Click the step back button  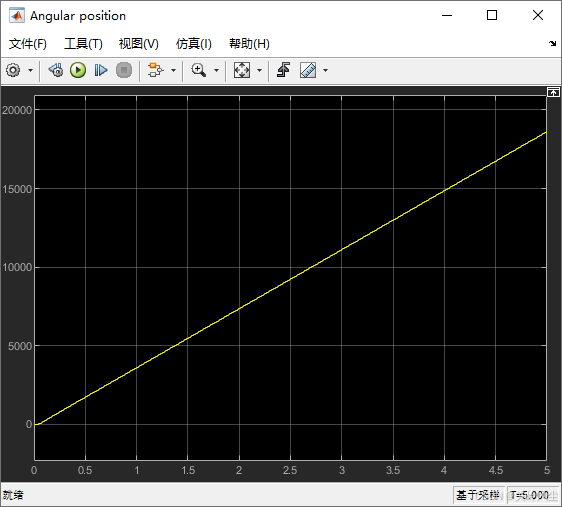56,70
